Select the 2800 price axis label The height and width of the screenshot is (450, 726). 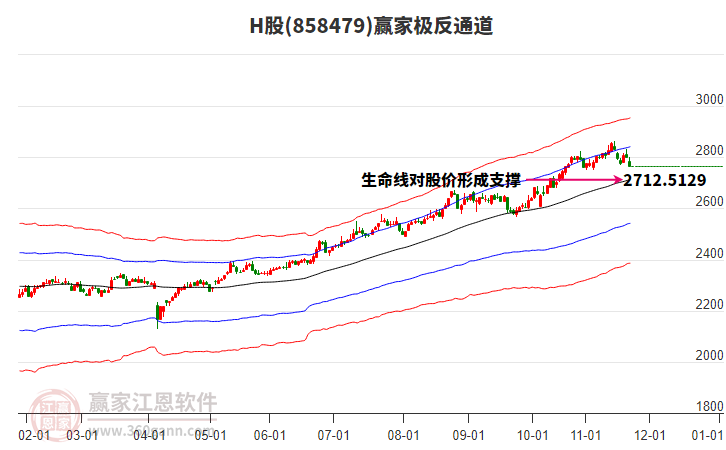coord(709,150)
